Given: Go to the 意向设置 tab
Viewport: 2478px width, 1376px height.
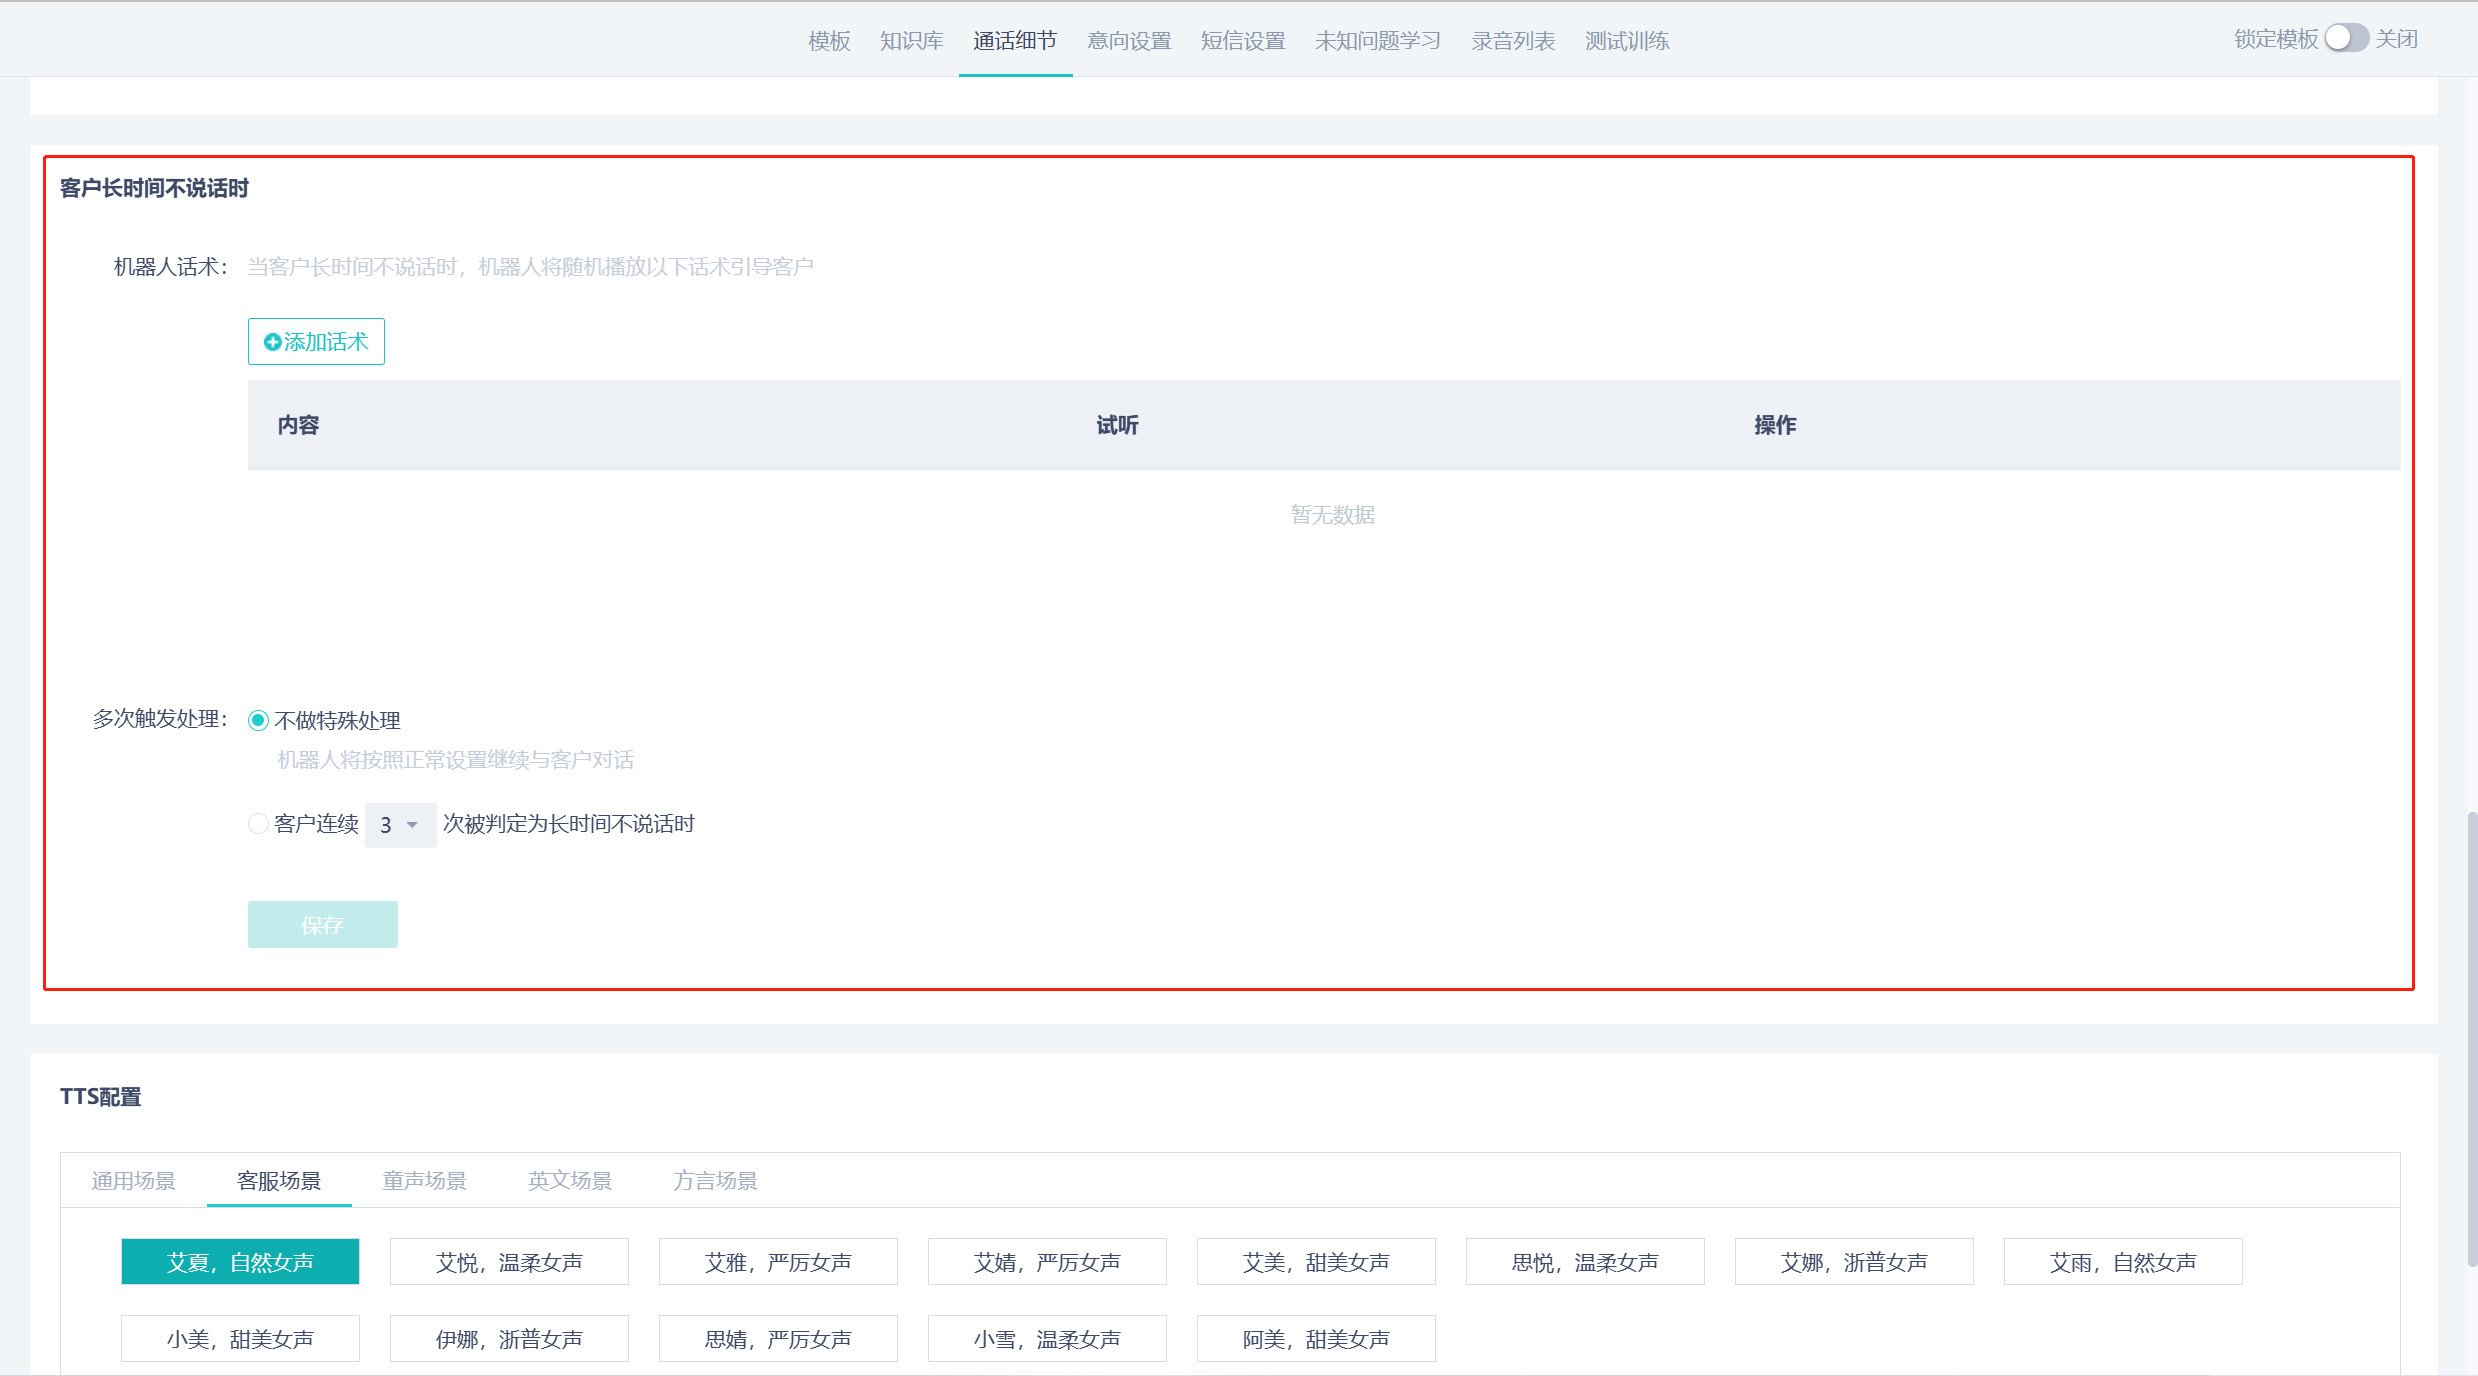Looking at the screenshot, I should tap(1129, 41).
